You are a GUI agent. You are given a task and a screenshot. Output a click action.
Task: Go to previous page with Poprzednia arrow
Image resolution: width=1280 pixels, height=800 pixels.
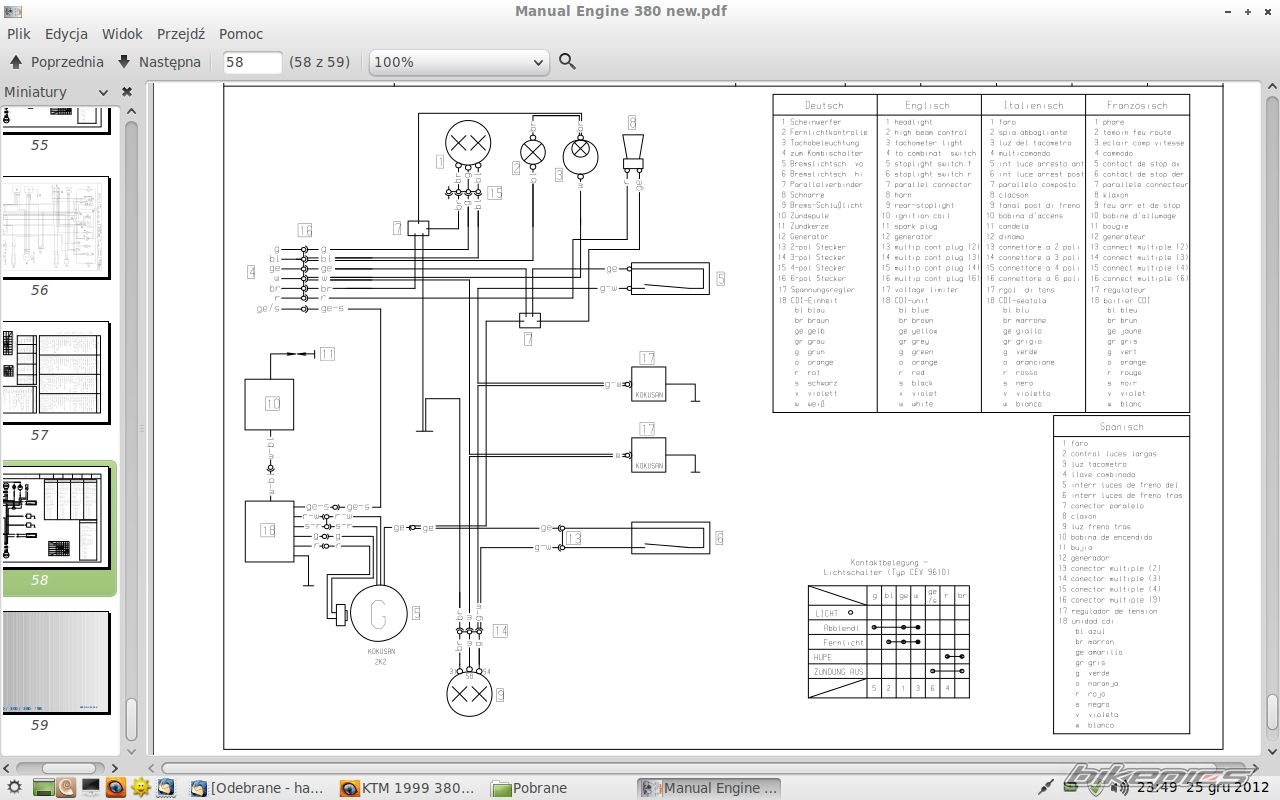[x=57, y=62]
